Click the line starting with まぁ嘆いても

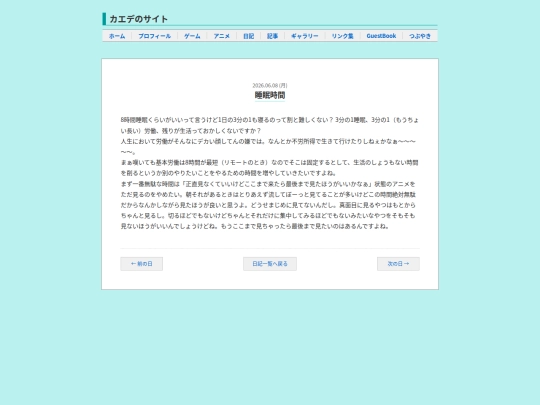pos(270,168)
